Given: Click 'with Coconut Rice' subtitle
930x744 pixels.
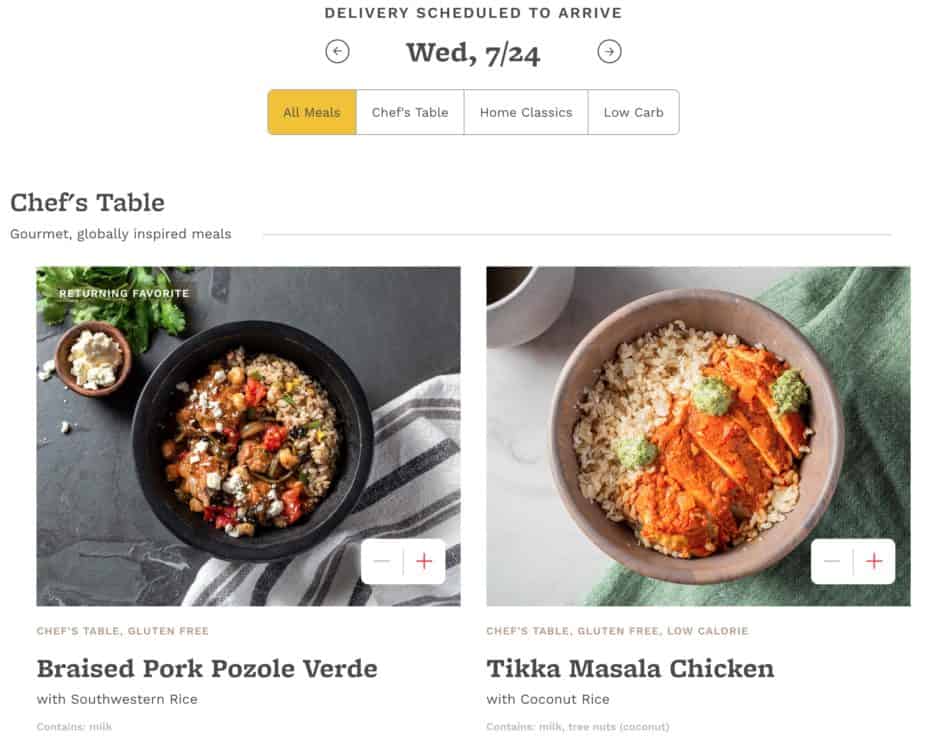Looking at the screenshot, I should click(x=548, y=699).
